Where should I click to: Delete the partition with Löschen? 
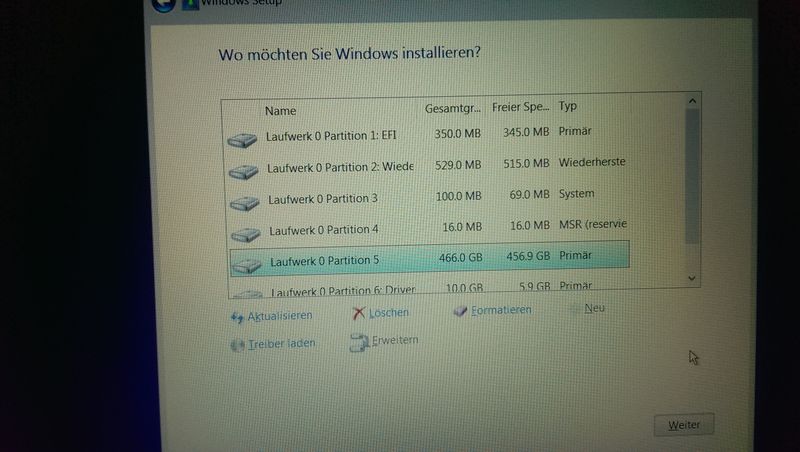pyautogui.click(x=389, y=313)
